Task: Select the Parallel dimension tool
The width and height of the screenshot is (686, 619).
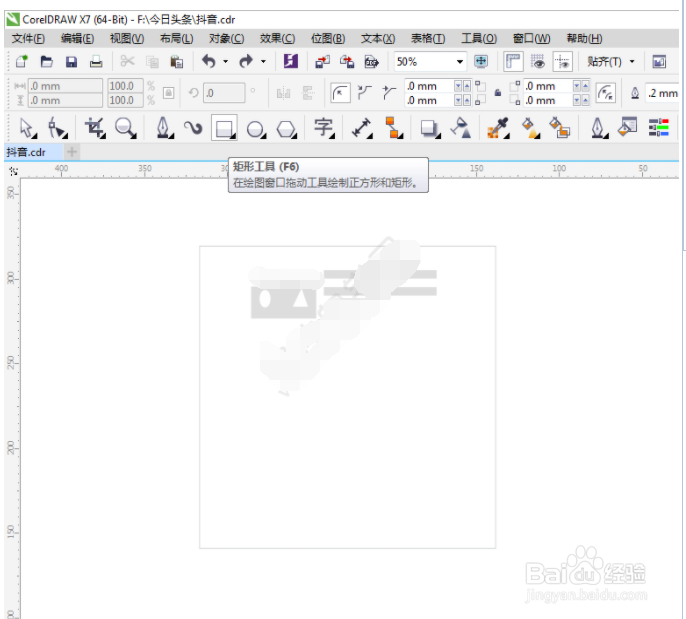Action: pos(362,128)
